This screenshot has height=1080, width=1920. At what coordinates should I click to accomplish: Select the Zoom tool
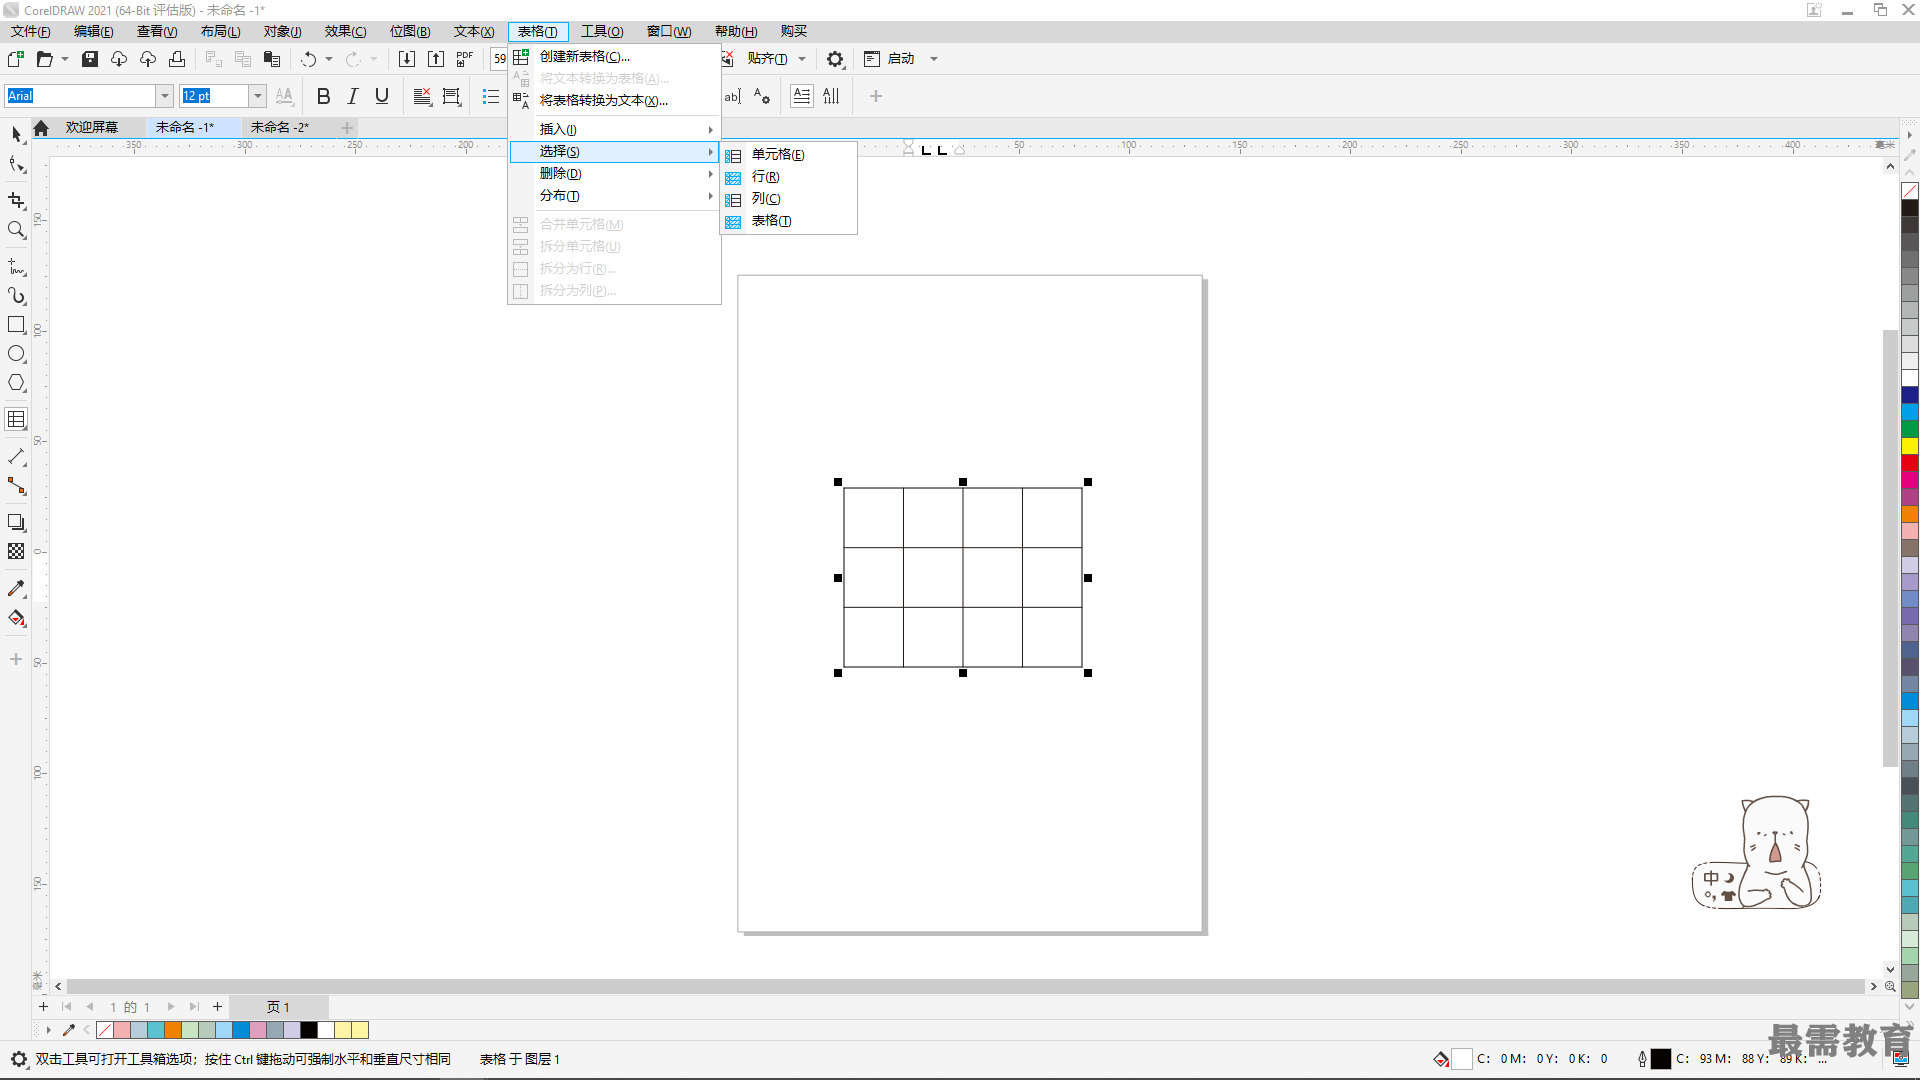coord(16,230)
